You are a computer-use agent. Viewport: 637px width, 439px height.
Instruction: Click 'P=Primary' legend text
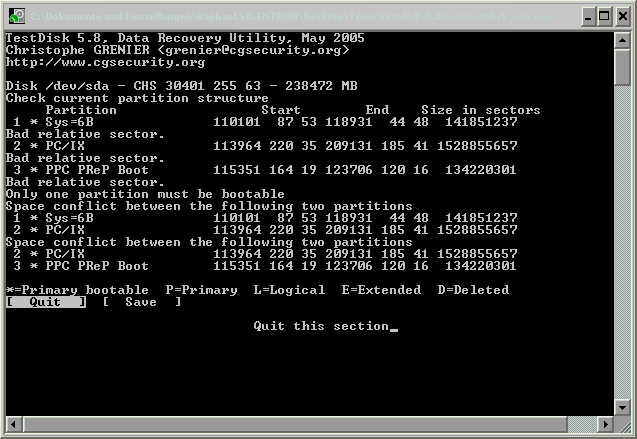pos(202,290)
